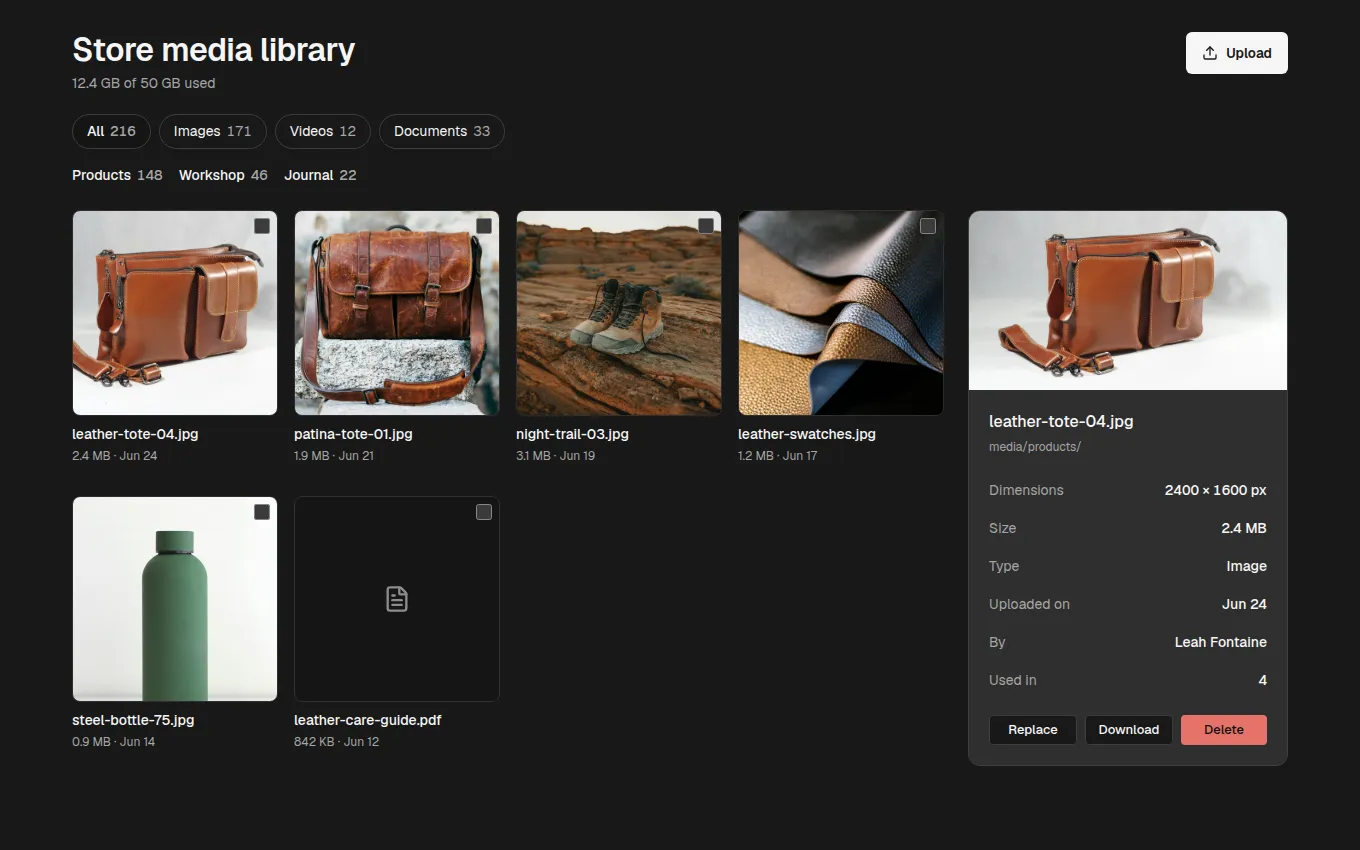Switch to the Videos 12 filter
This screenshot has height=850, width=1360.
[x=323, y=131]
